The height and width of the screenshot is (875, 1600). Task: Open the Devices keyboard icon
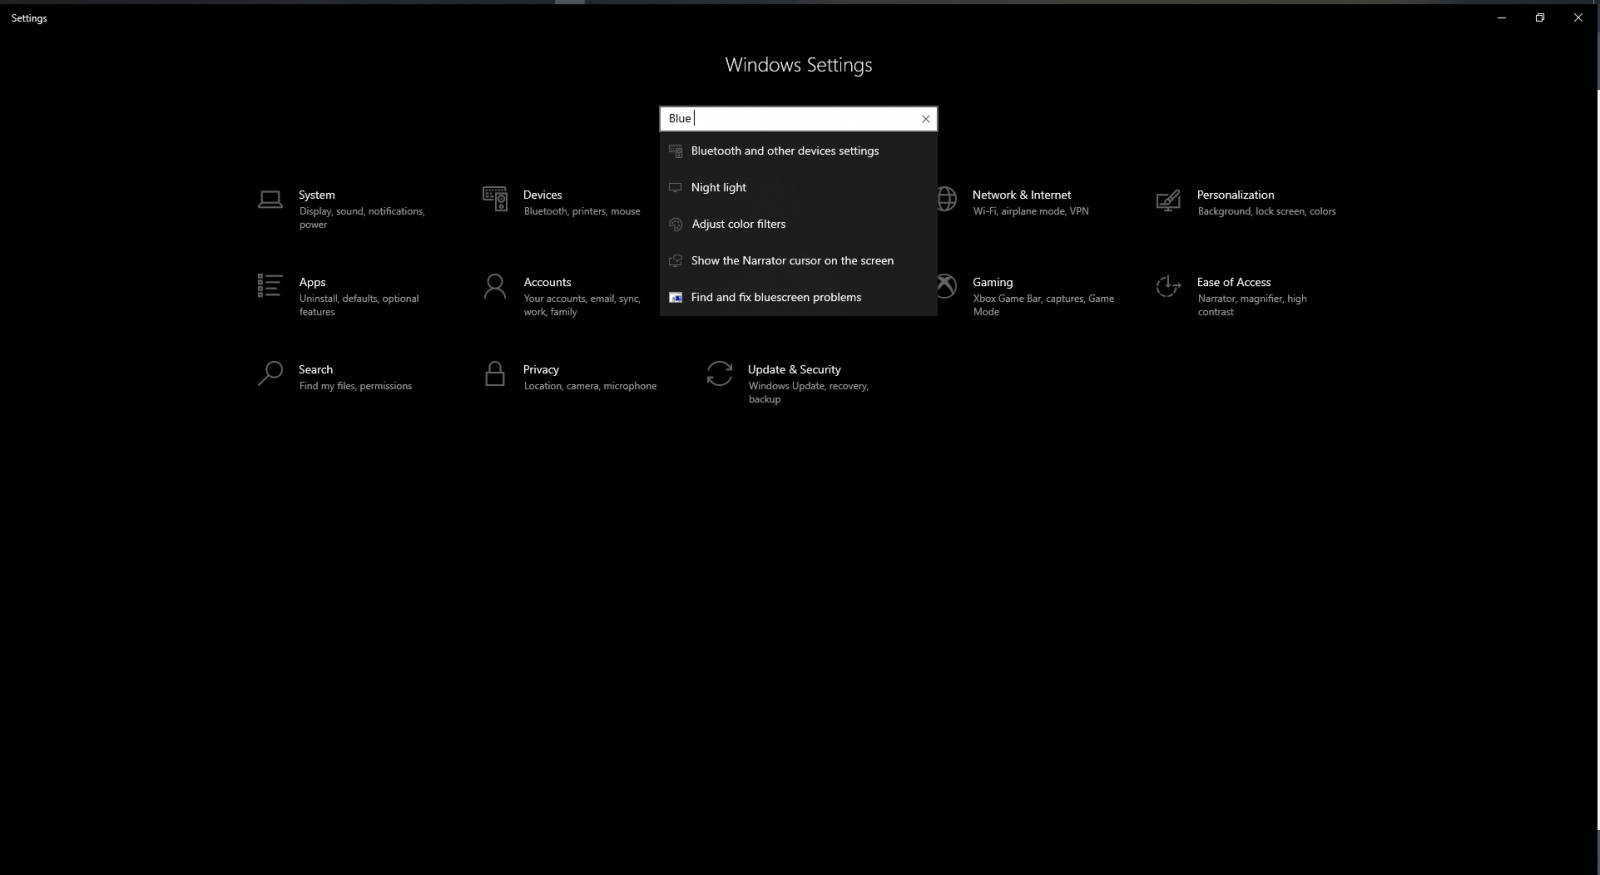coord(495,199)
